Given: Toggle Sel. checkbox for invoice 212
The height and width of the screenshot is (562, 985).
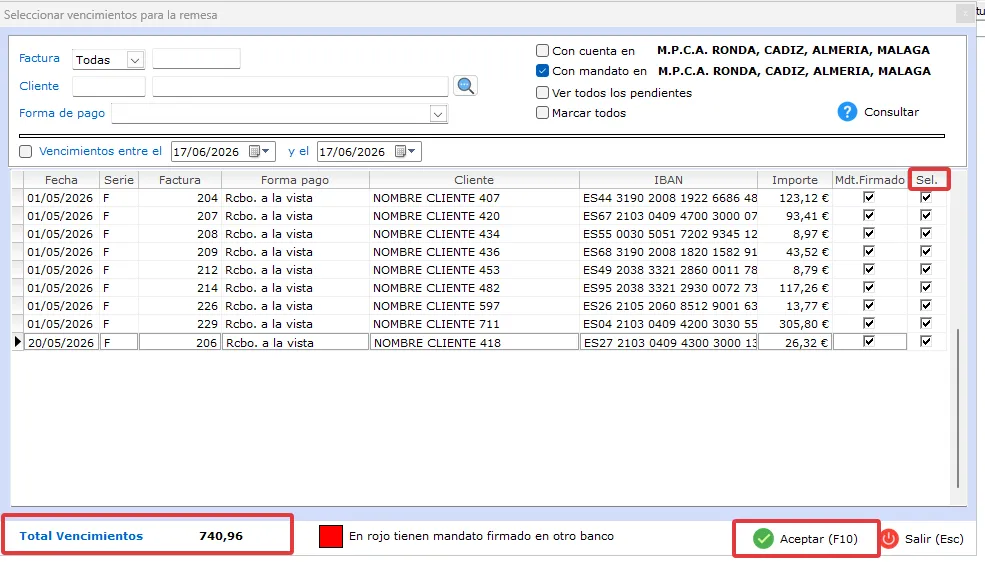Looking at the screenshot, I should click(925, 269).
